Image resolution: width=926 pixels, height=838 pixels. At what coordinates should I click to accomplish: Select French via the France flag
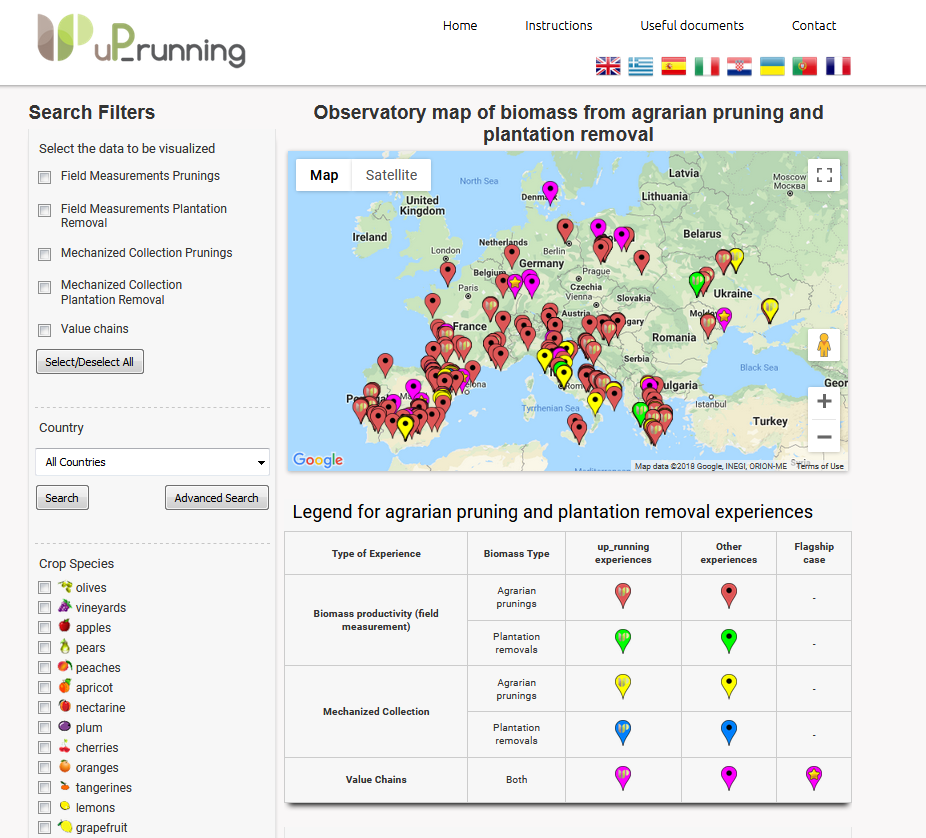pos(837,66)
